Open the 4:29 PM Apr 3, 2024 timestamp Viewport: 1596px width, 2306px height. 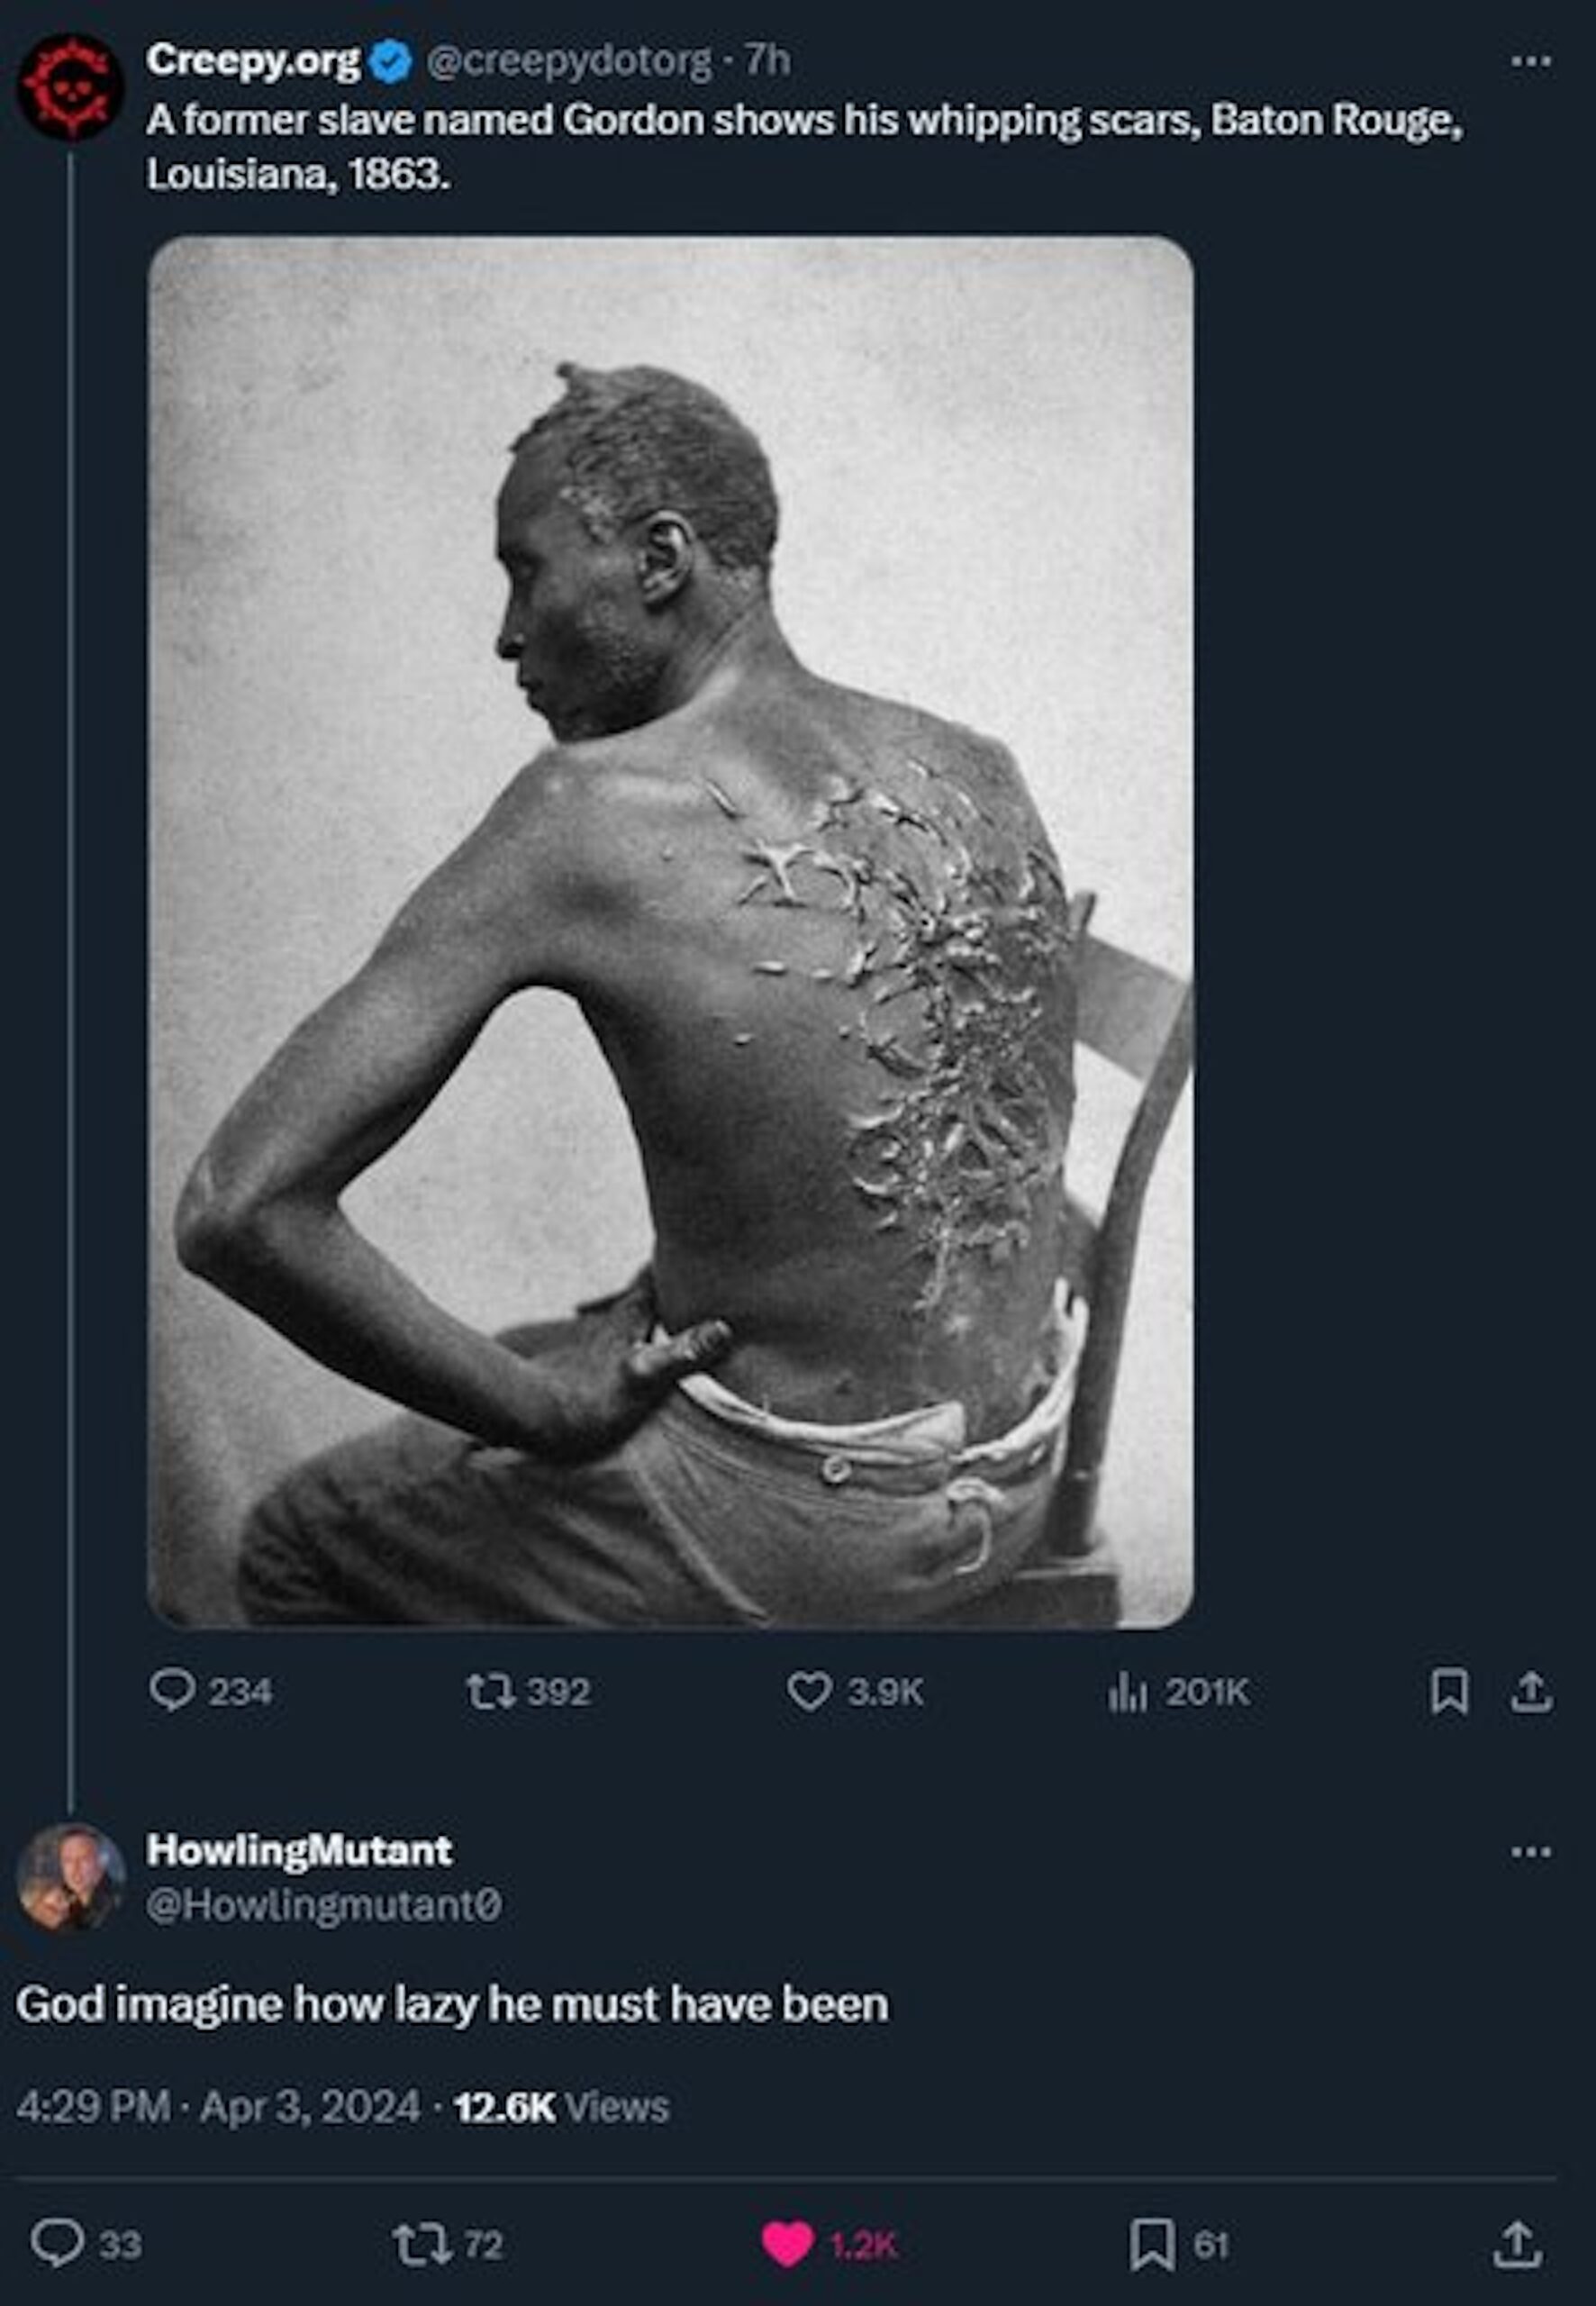(x=218, y=2106)
